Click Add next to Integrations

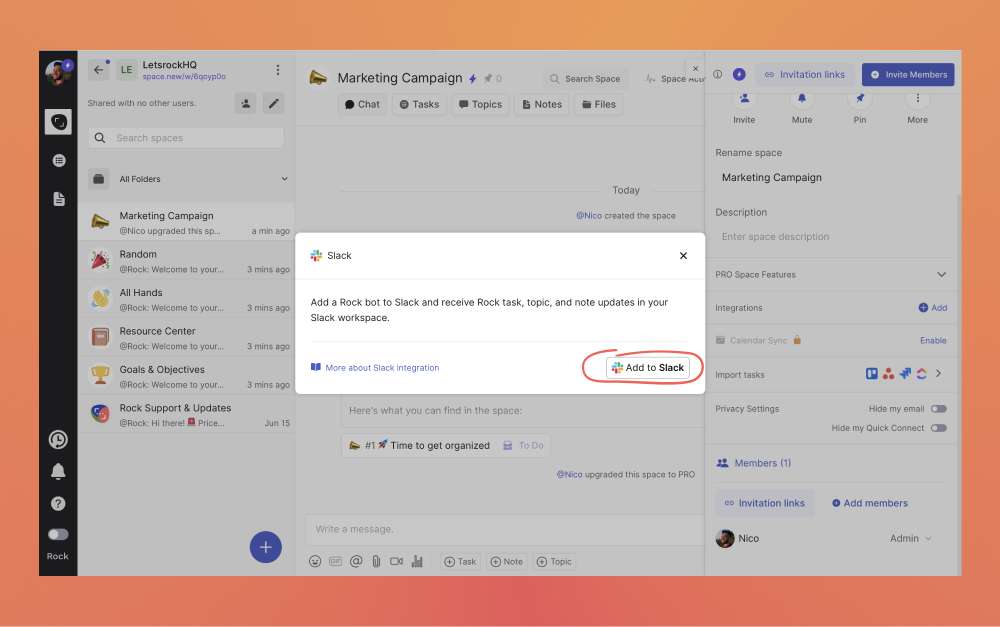[x=932, y=307]
